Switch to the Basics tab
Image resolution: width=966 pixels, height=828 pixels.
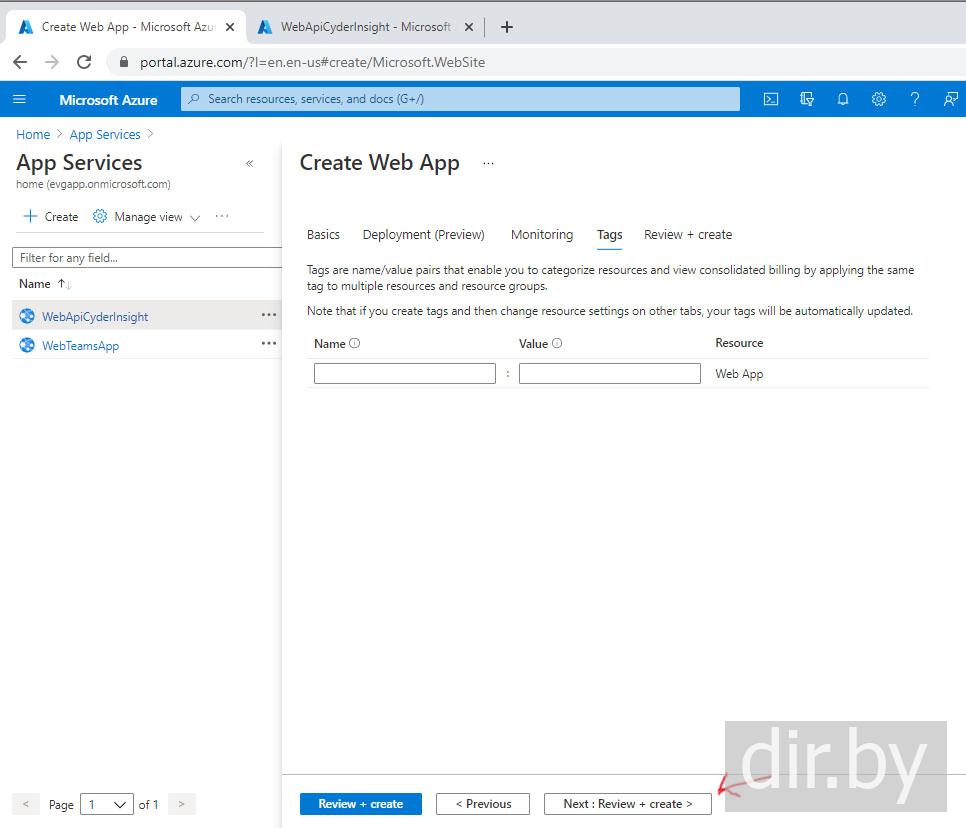pyautogui.click(x=323, y=235)
